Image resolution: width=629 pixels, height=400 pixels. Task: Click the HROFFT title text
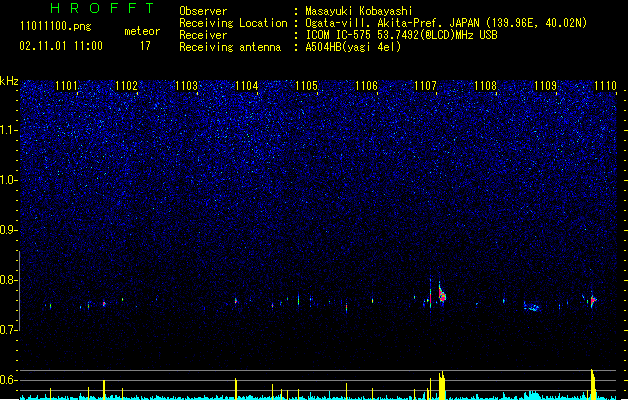pos(103,8)
